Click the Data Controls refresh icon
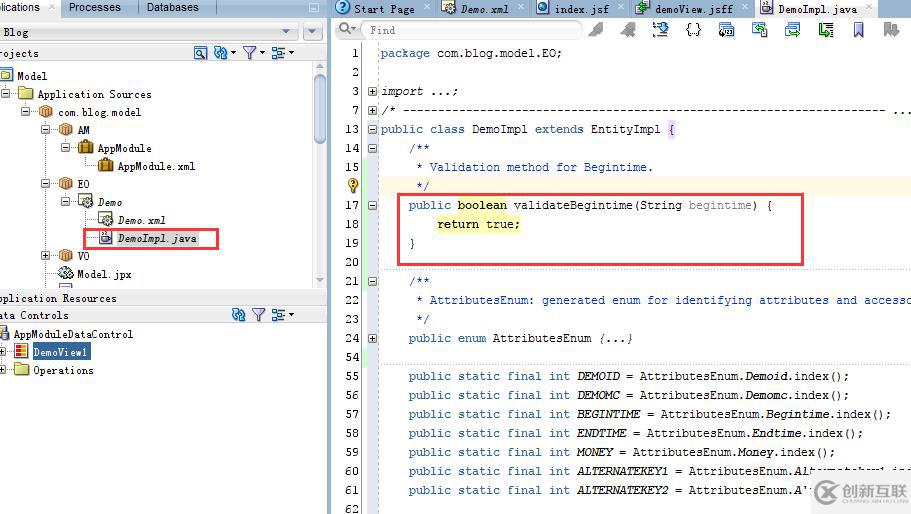The image size is (911, 514). click(x=238, y=315)
